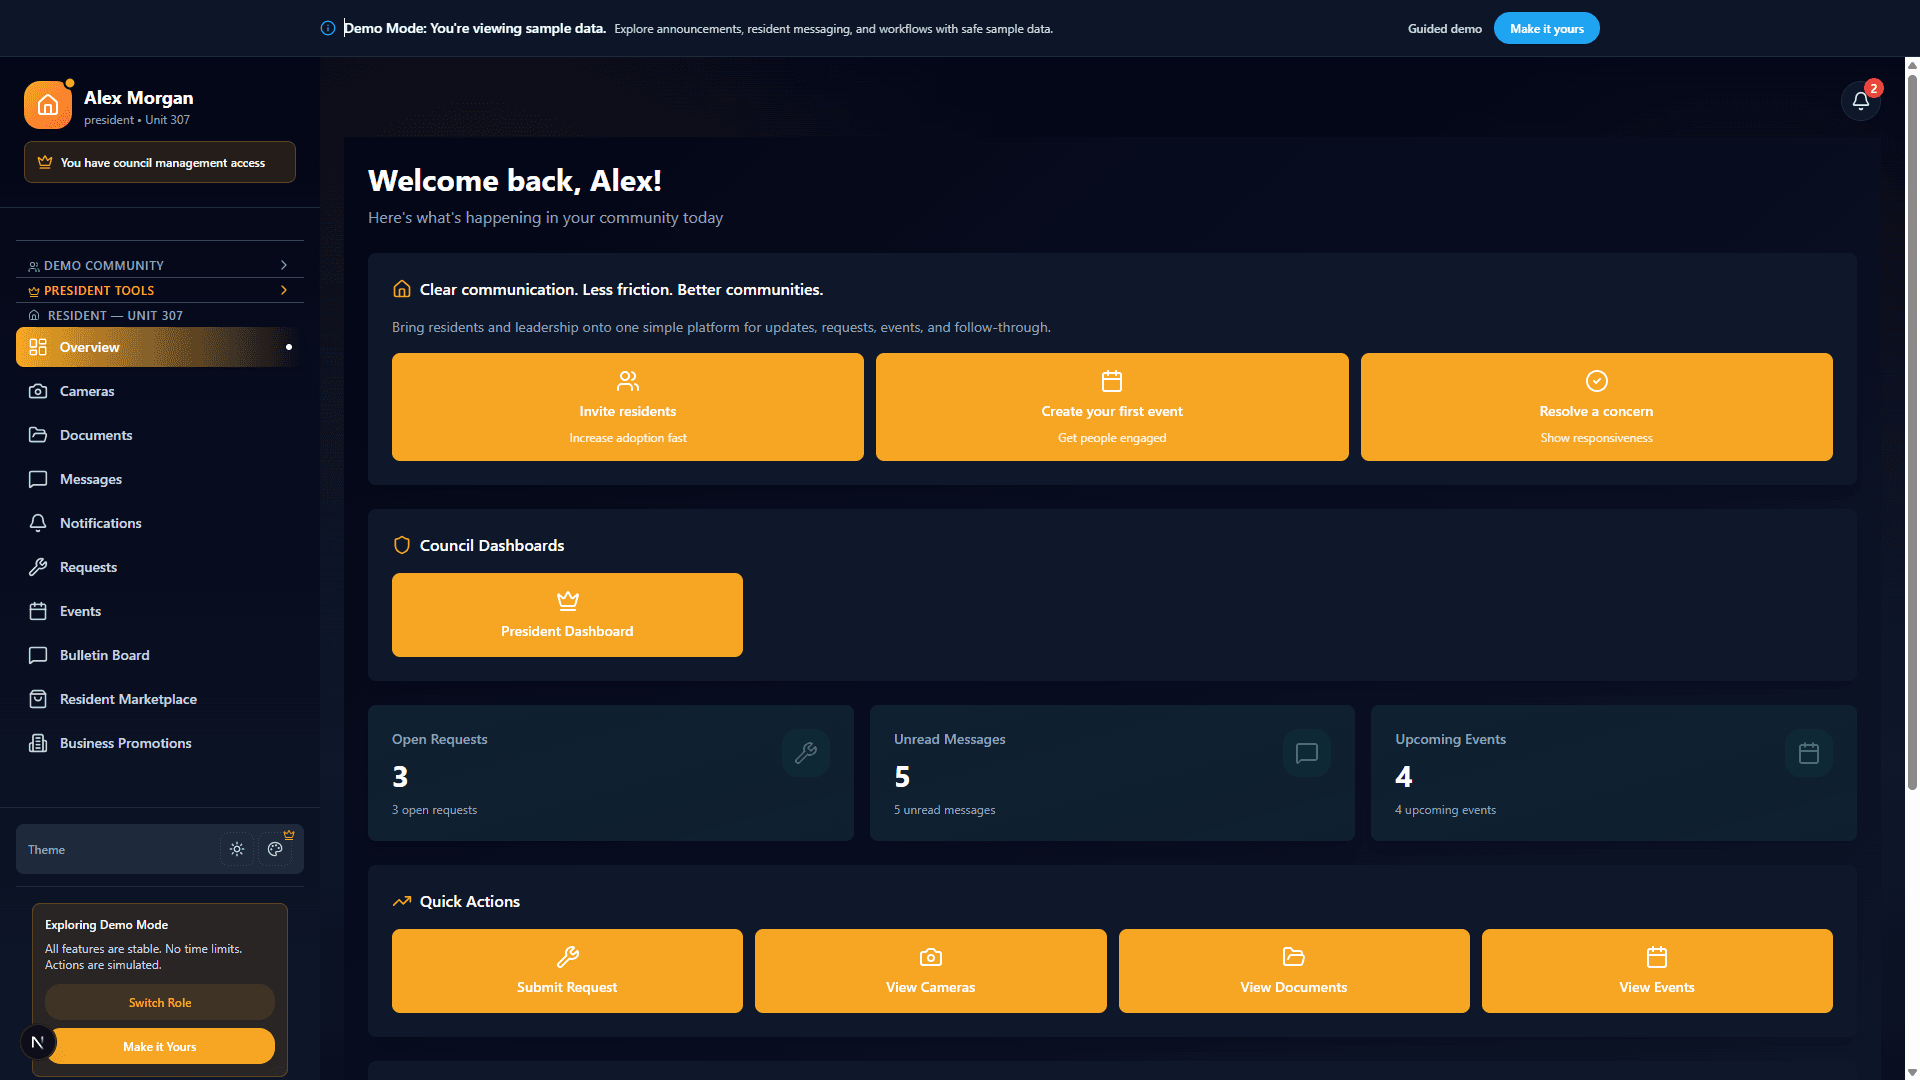Open the Resident Marketplace page
The width and height of the screenshot is (1920, 1080).
(160, 699)
